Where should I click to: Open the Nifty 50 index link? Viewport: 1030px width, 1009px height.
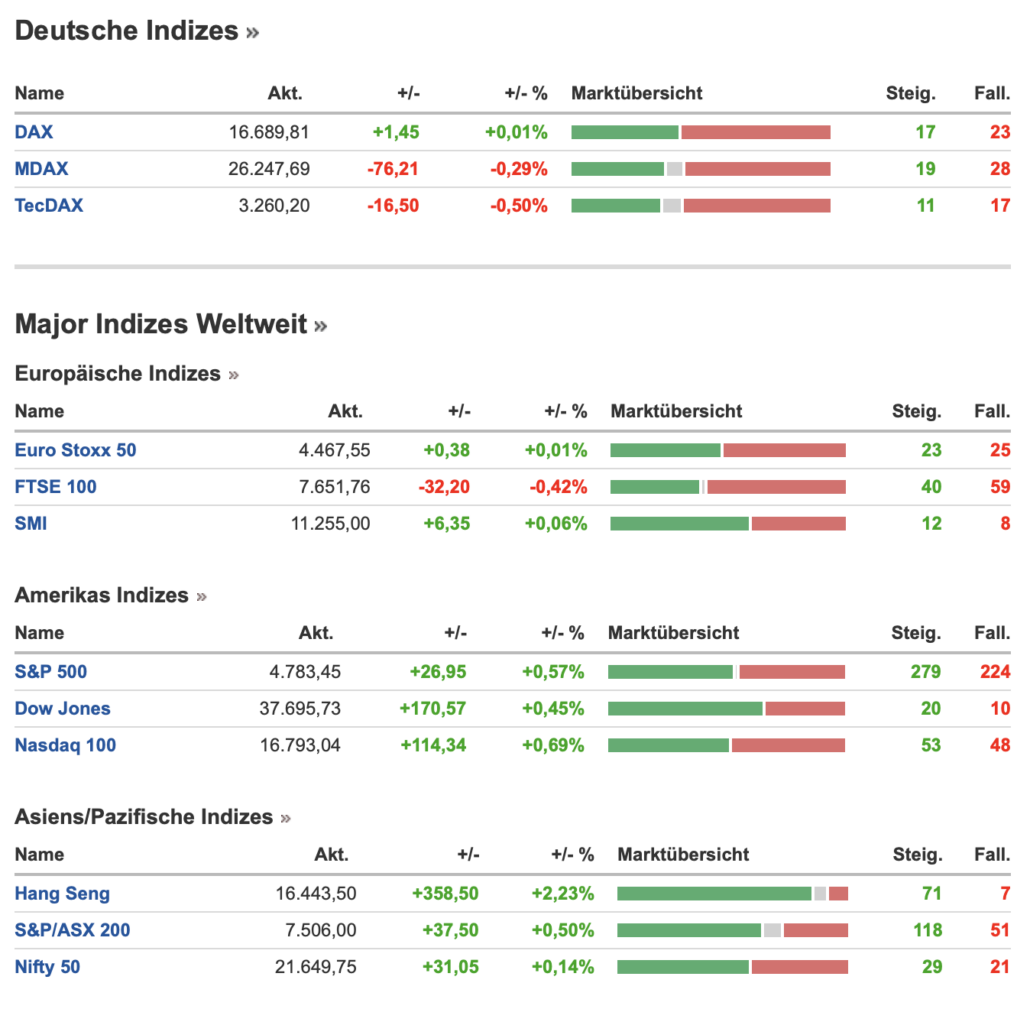(x=47, y=967)
